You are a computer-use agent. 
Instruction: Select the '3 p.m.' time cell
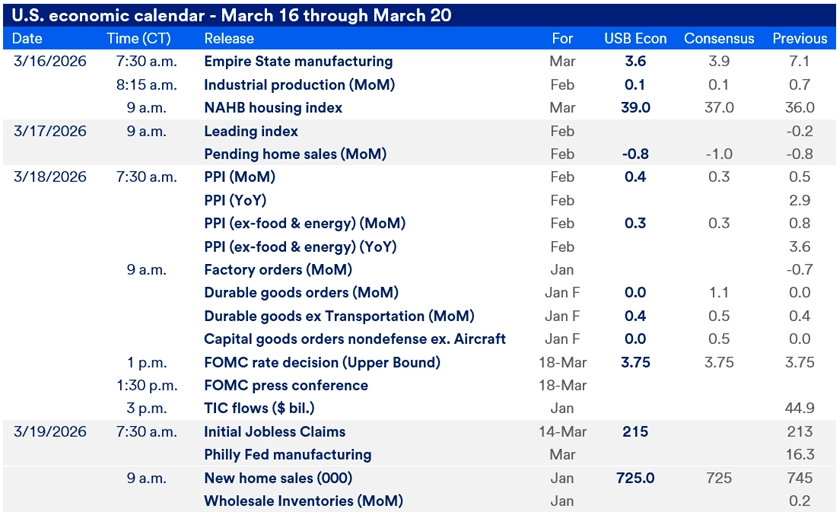146,408
